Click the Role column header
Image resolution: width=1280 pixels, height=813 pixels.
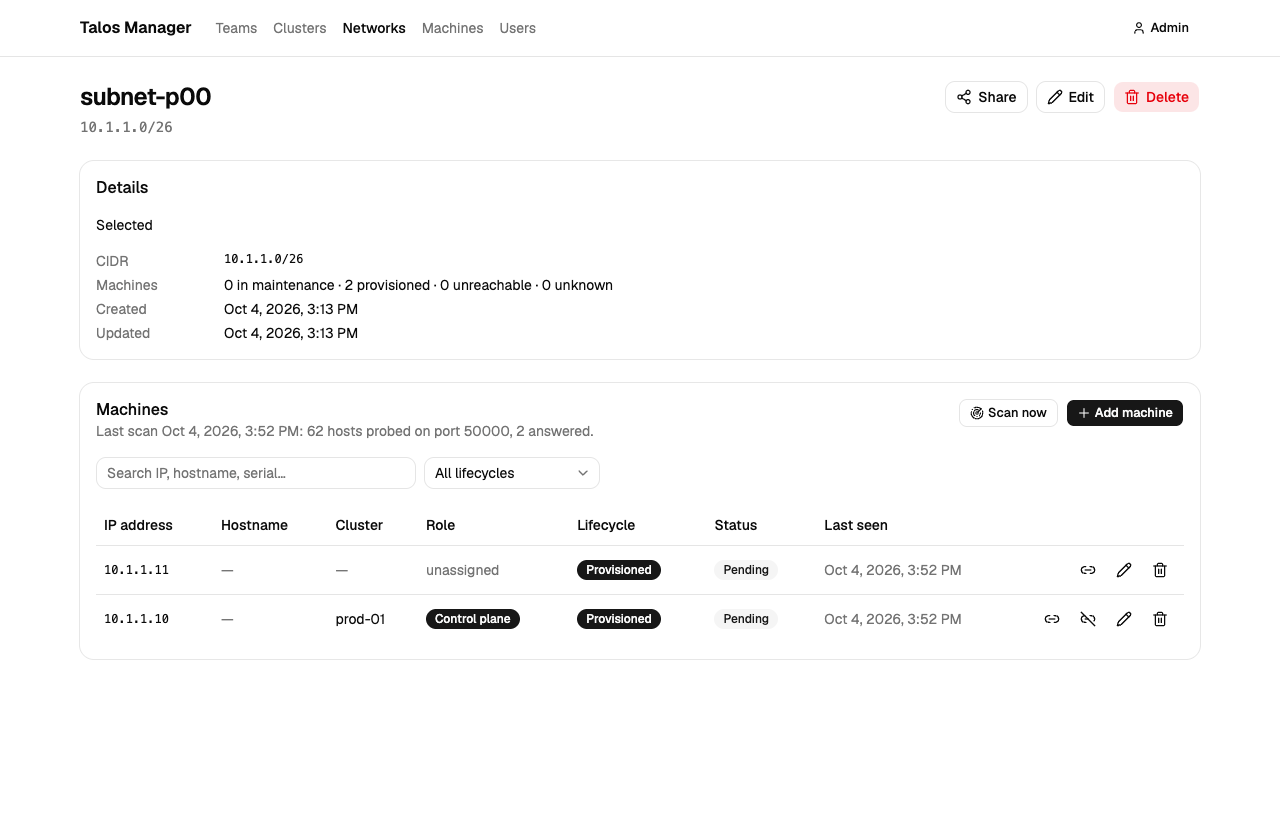point(440,525)
